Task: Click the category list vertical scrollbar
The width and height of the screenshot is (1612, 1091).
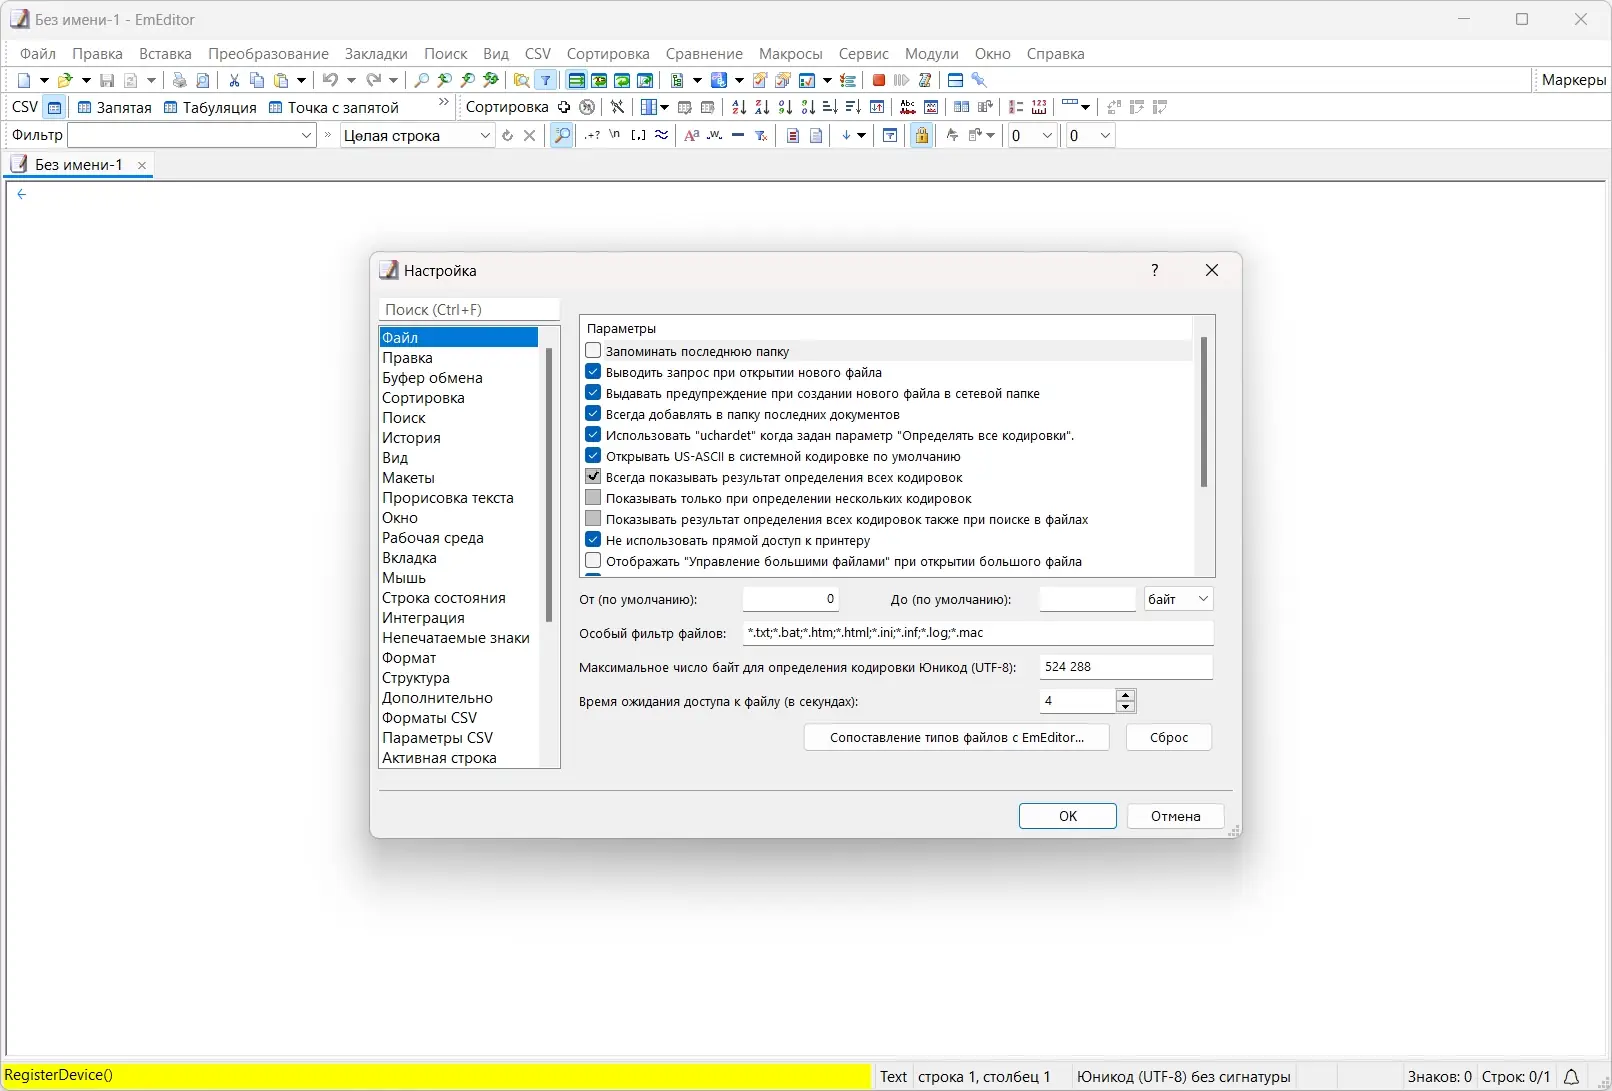Action: click(549, 485)
